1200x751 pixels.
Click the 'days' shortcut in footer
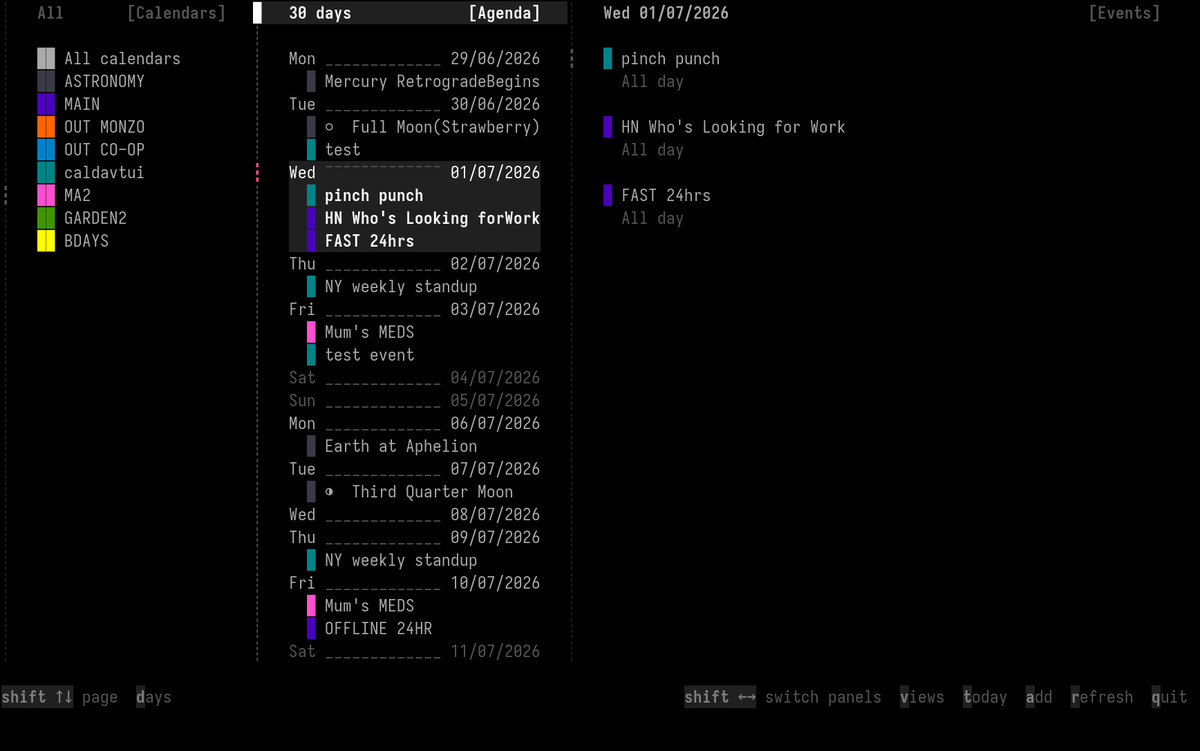tap(154, 697)
